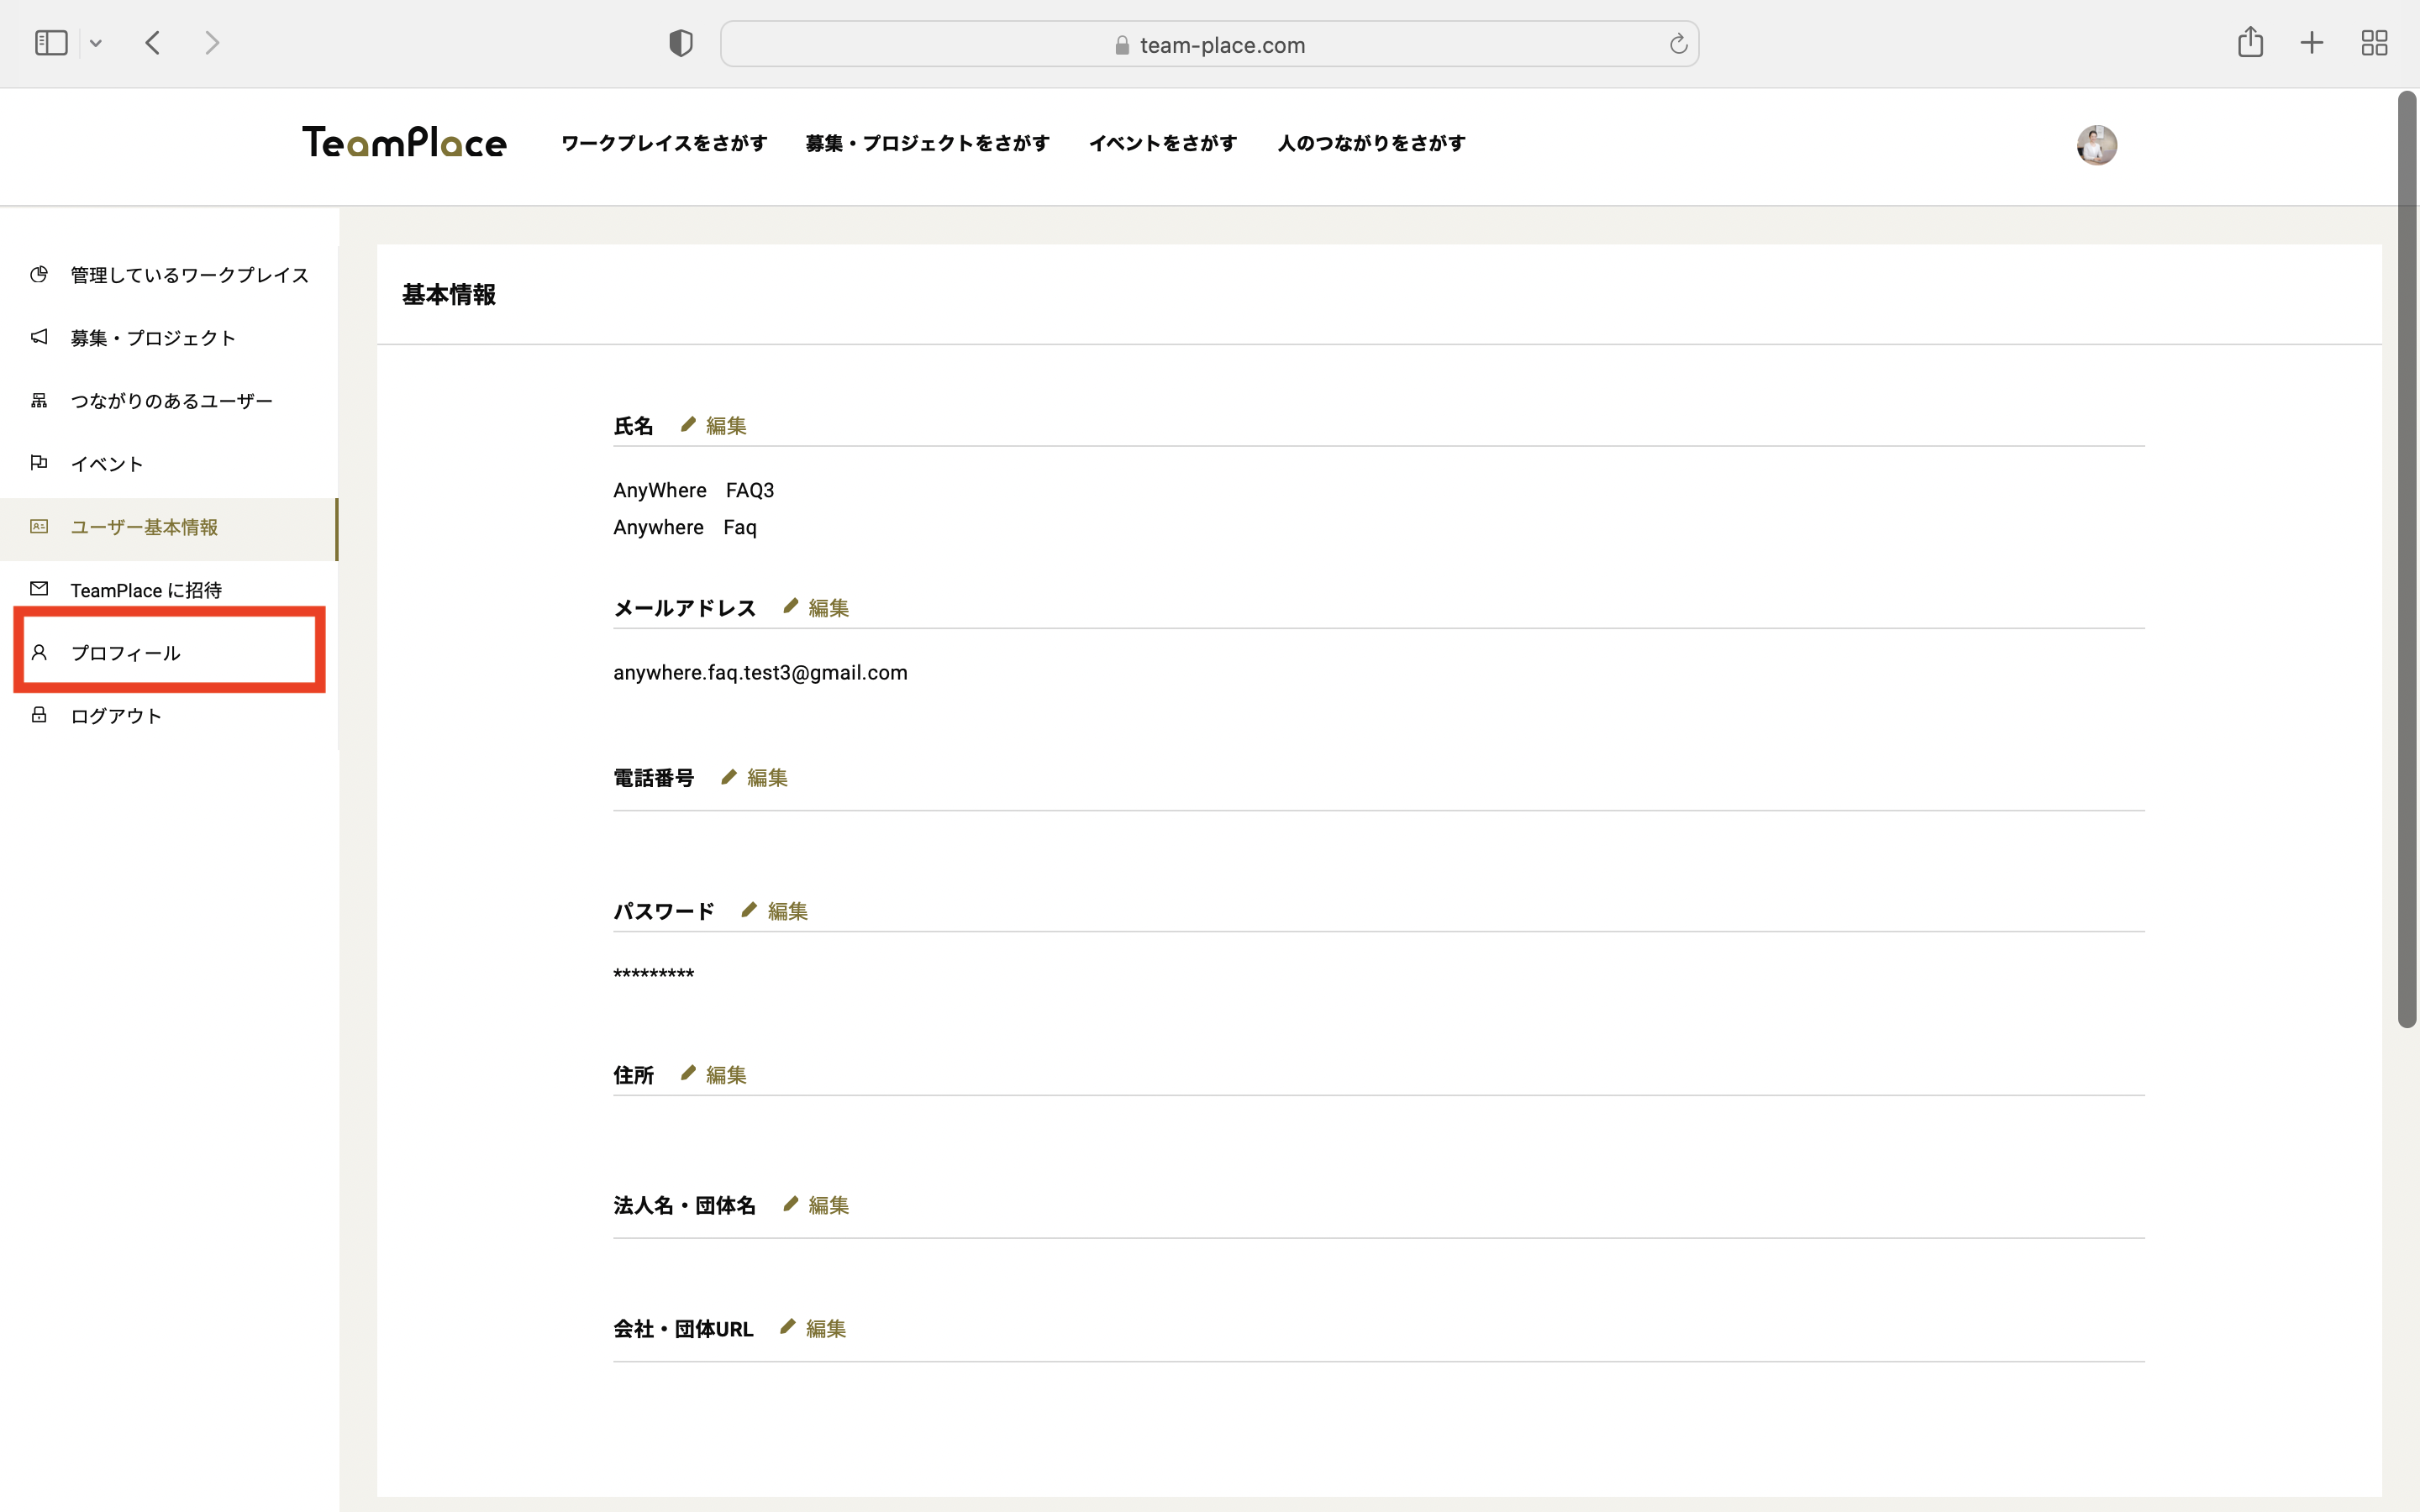Click the vertical page scrollbar
Image resolution: width=2420 pixels, height=1512 pixels.
(2406, 560)
